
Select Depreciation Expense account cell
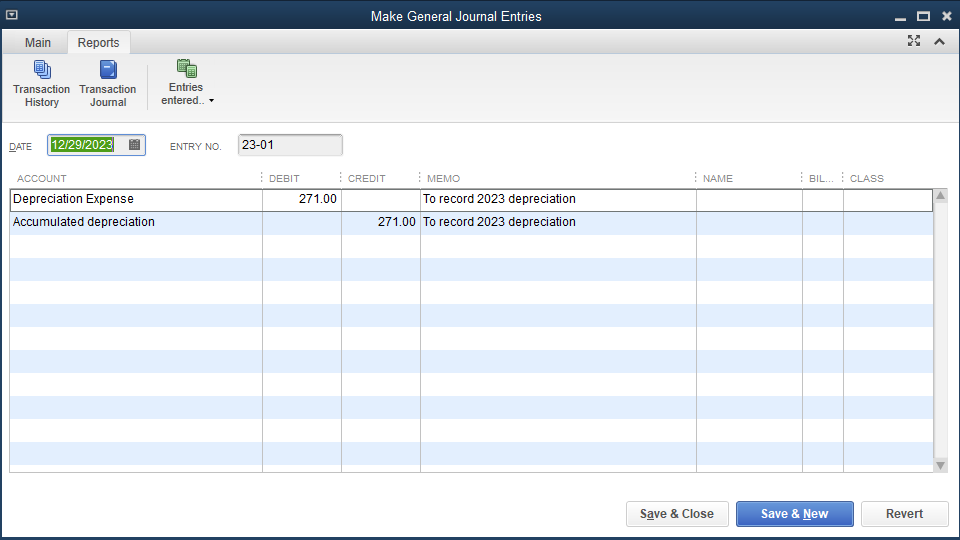[x=136, y=200]
